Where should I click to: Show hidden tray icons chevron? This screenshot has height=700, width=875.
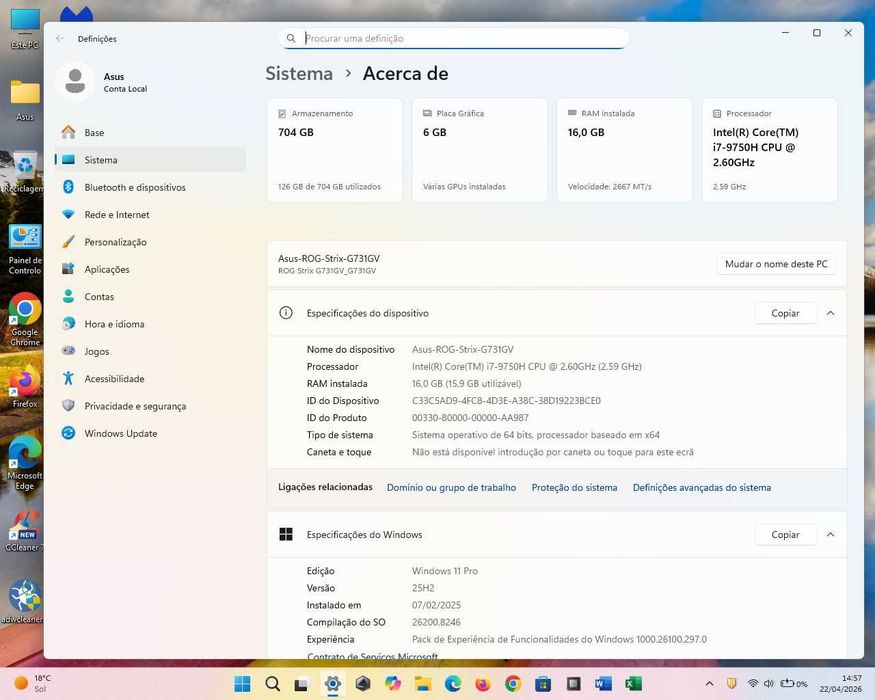point(709,684)
